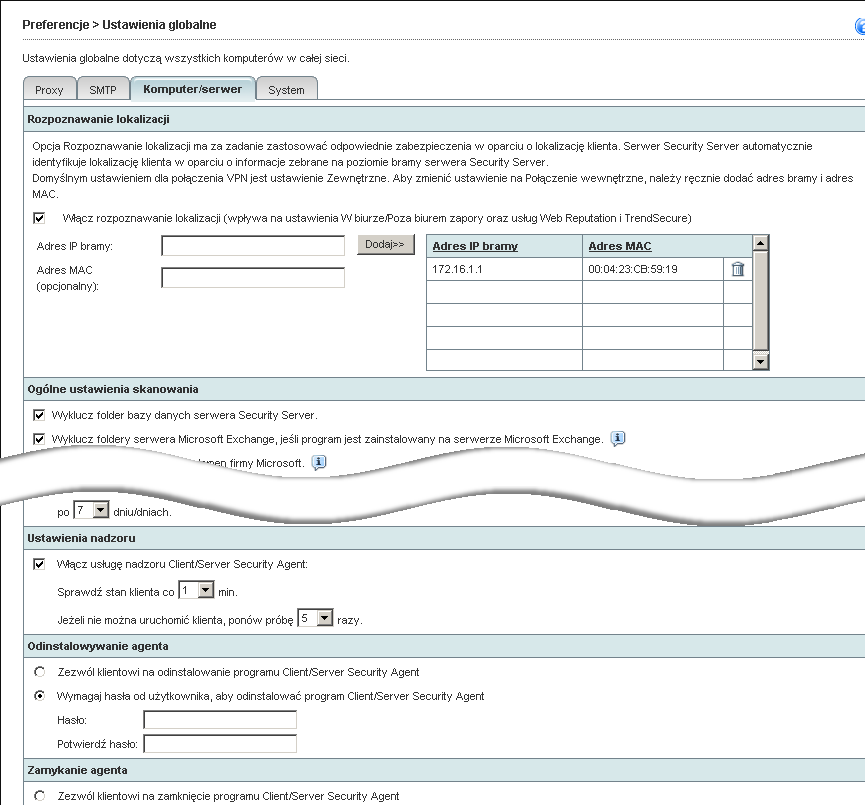Select the 172.16.1.1 table cell
Image resolution: width=865 pixels, height=805 pixels.
pyautogui.click(x=504, y=269)
